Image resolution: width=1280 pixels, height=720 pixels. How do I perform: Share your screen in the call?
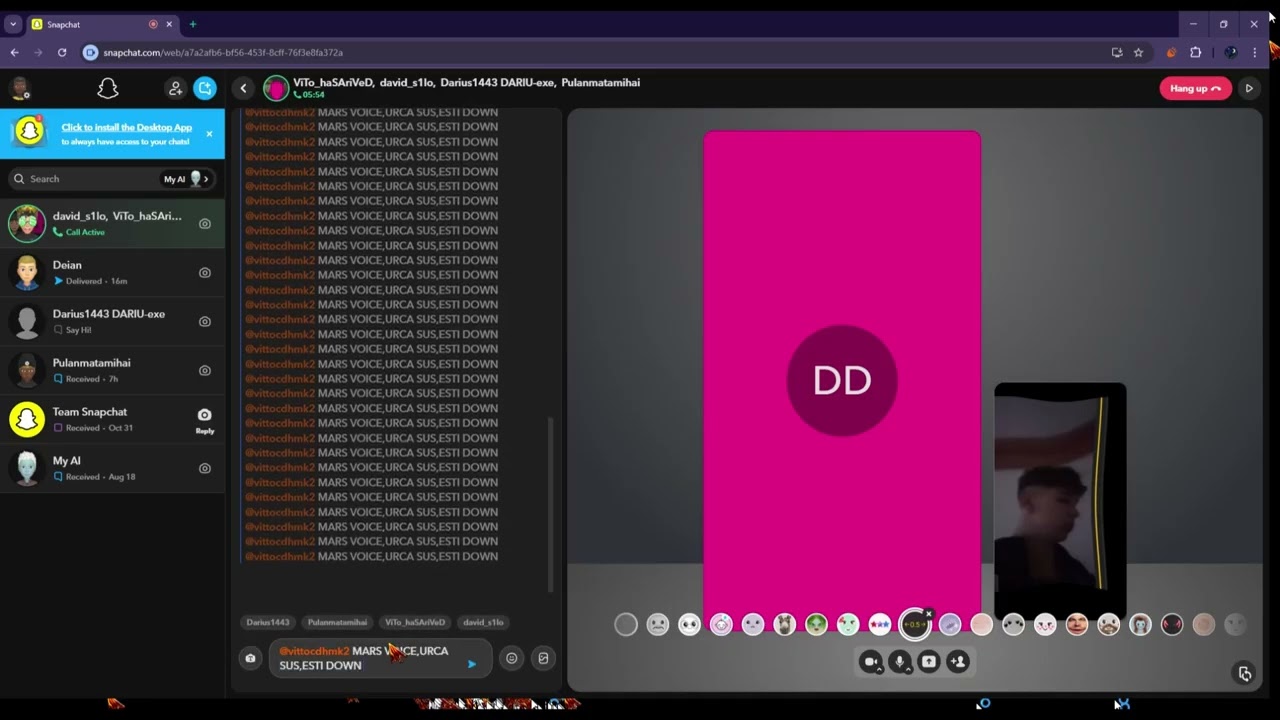[929, 662]
